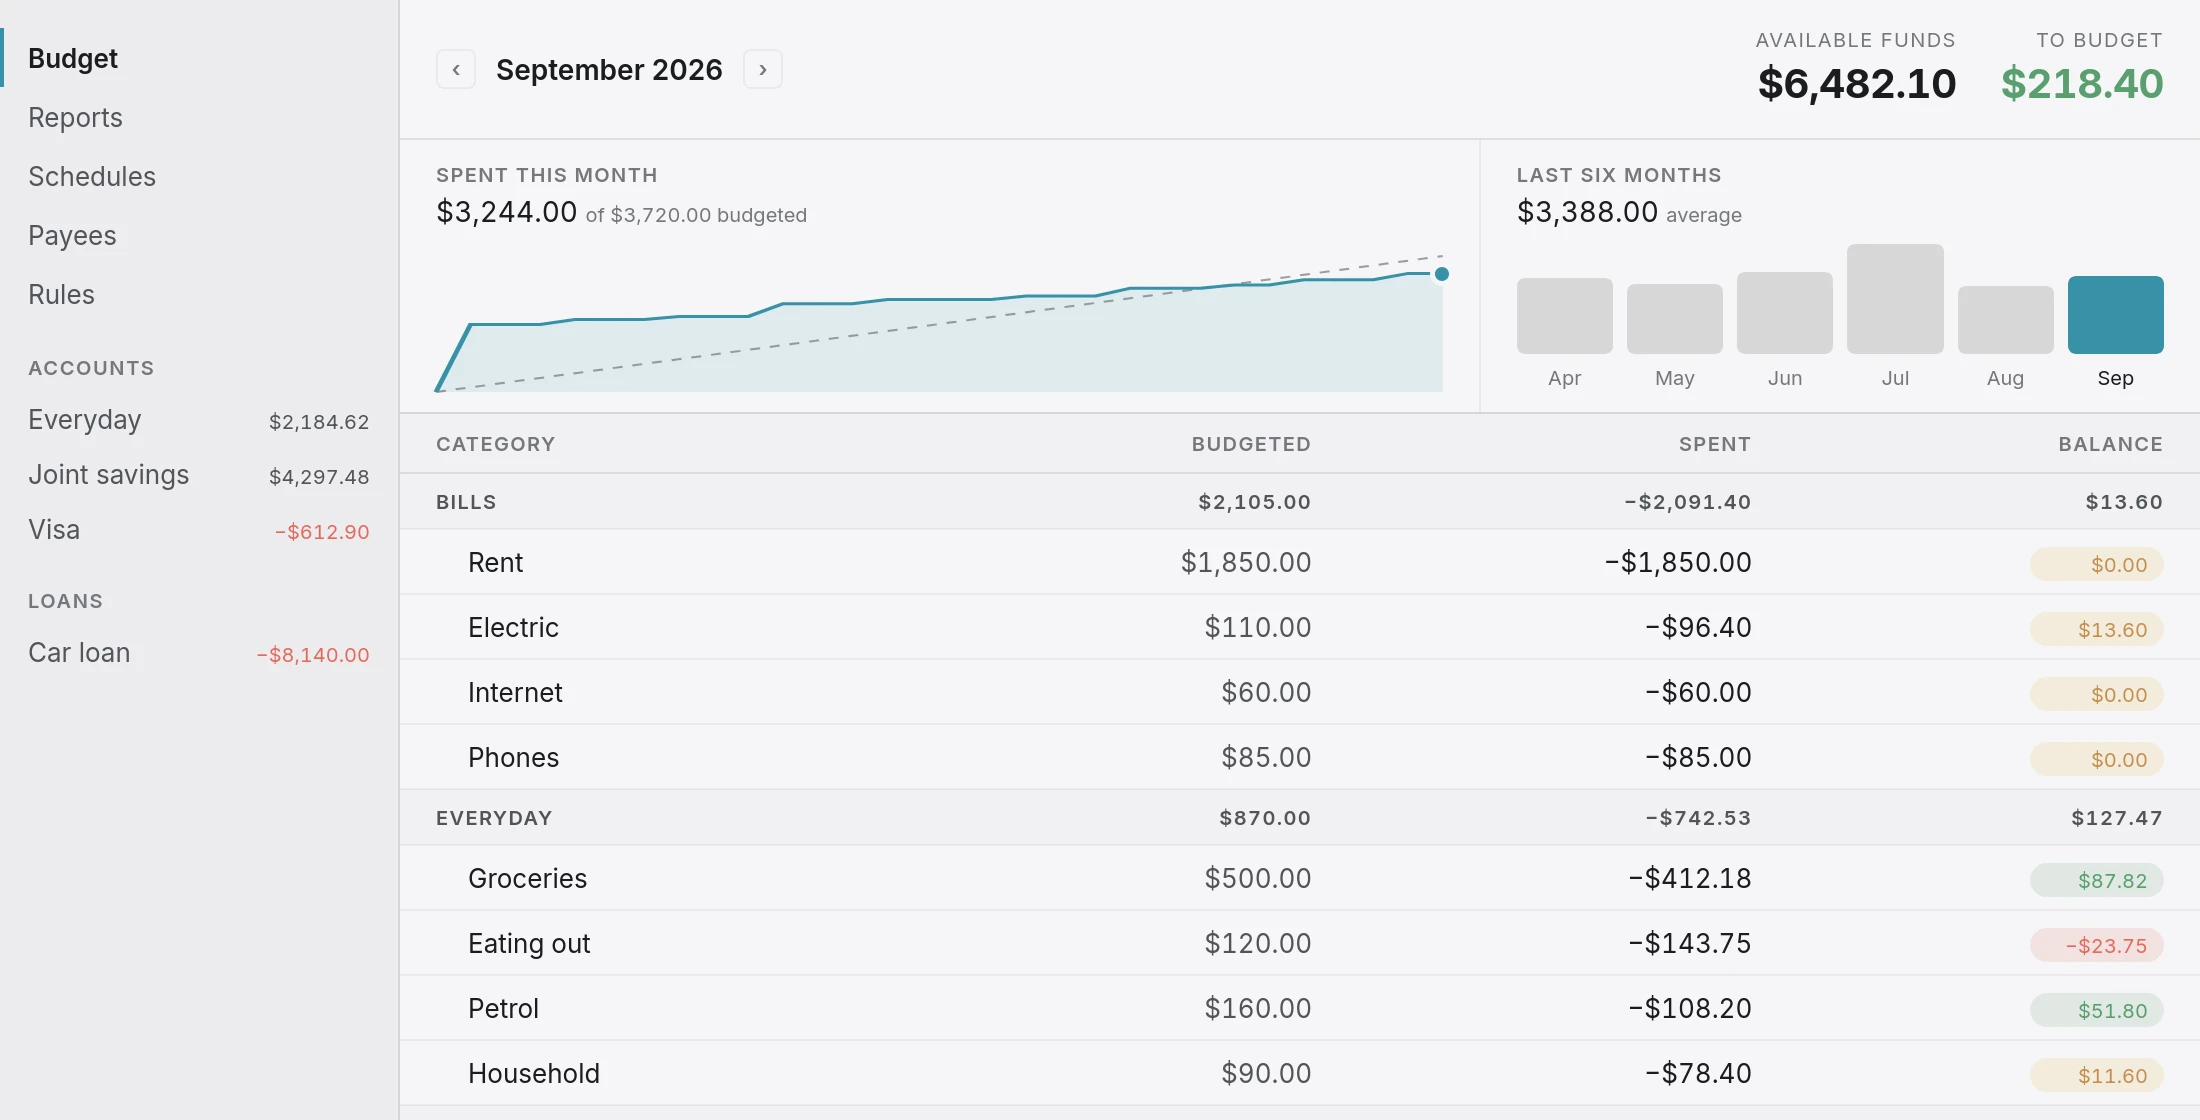The image size is (2200, 1120).
Task: Click Household balance pill $11.60
Action: coord(2096,1076)
